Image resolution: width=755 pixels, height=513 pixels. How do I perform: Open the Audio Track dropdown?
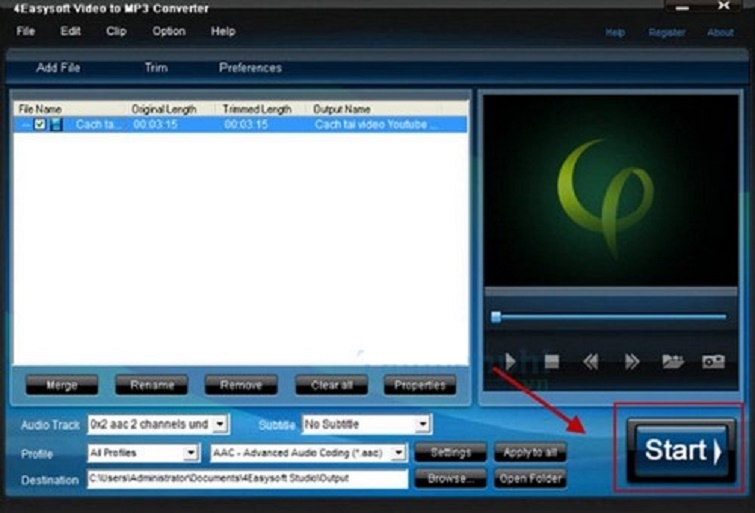pos(220,424)
